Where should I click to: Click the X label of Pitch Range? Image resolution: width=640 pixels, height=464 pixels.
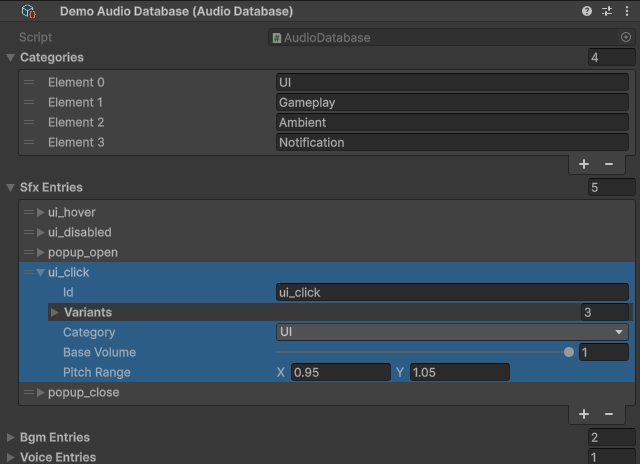(x=281, y=372)
